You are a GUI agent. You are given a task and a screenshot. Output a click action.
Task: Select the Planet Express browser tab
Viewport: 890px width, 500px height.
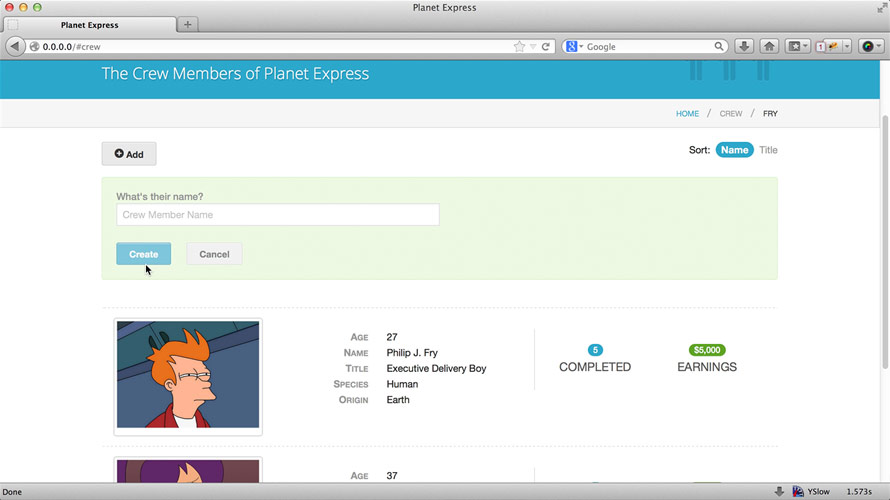[90, 25]
